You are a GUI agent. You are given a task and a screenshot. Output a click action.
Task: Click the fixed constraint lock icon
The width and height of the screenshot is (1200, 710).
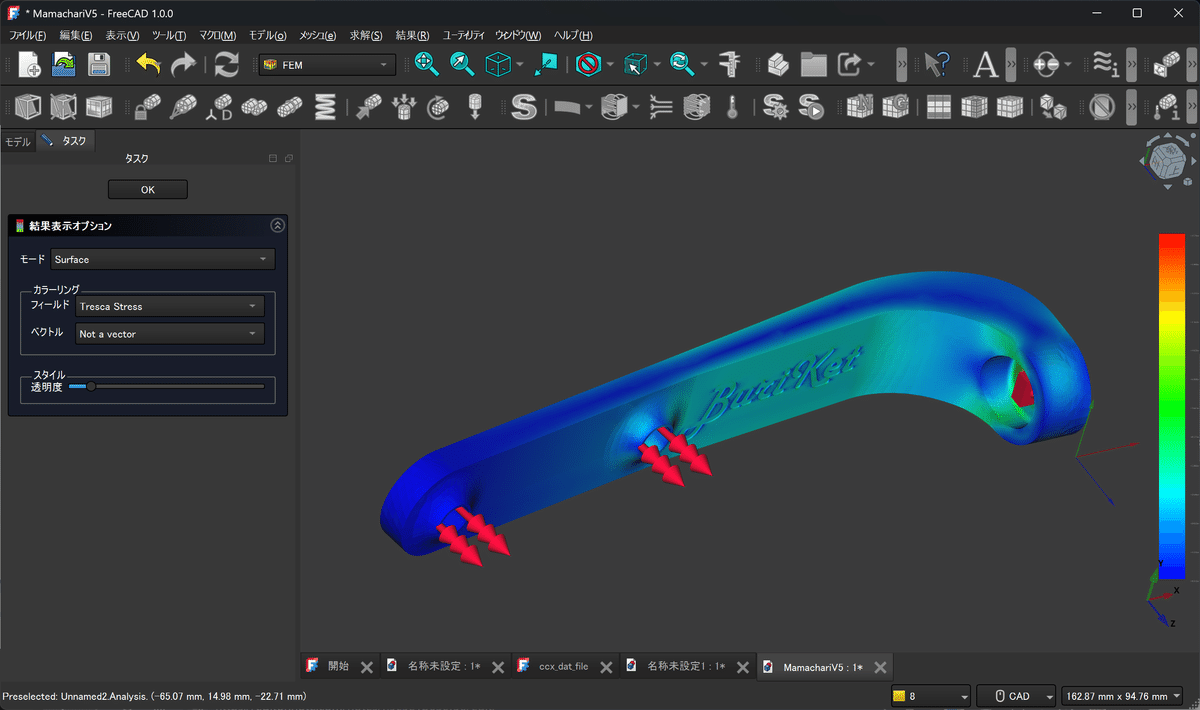148,106
